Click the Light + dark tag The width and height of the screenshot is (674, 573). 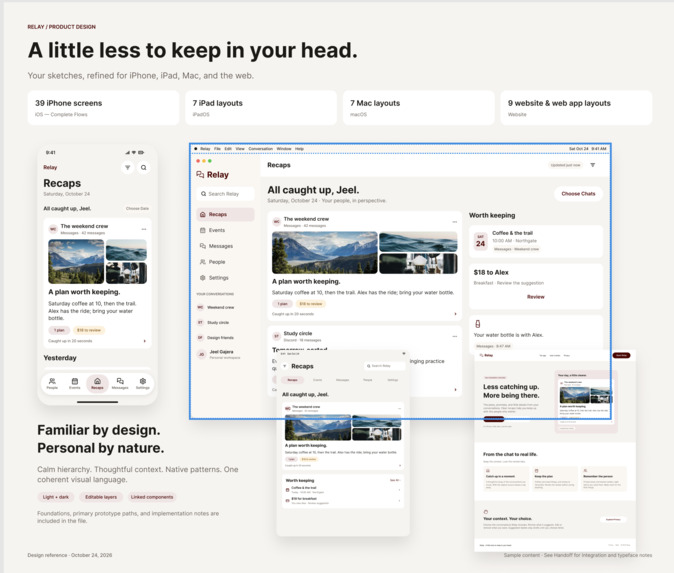pyautogui.click(x=56, y=497)
